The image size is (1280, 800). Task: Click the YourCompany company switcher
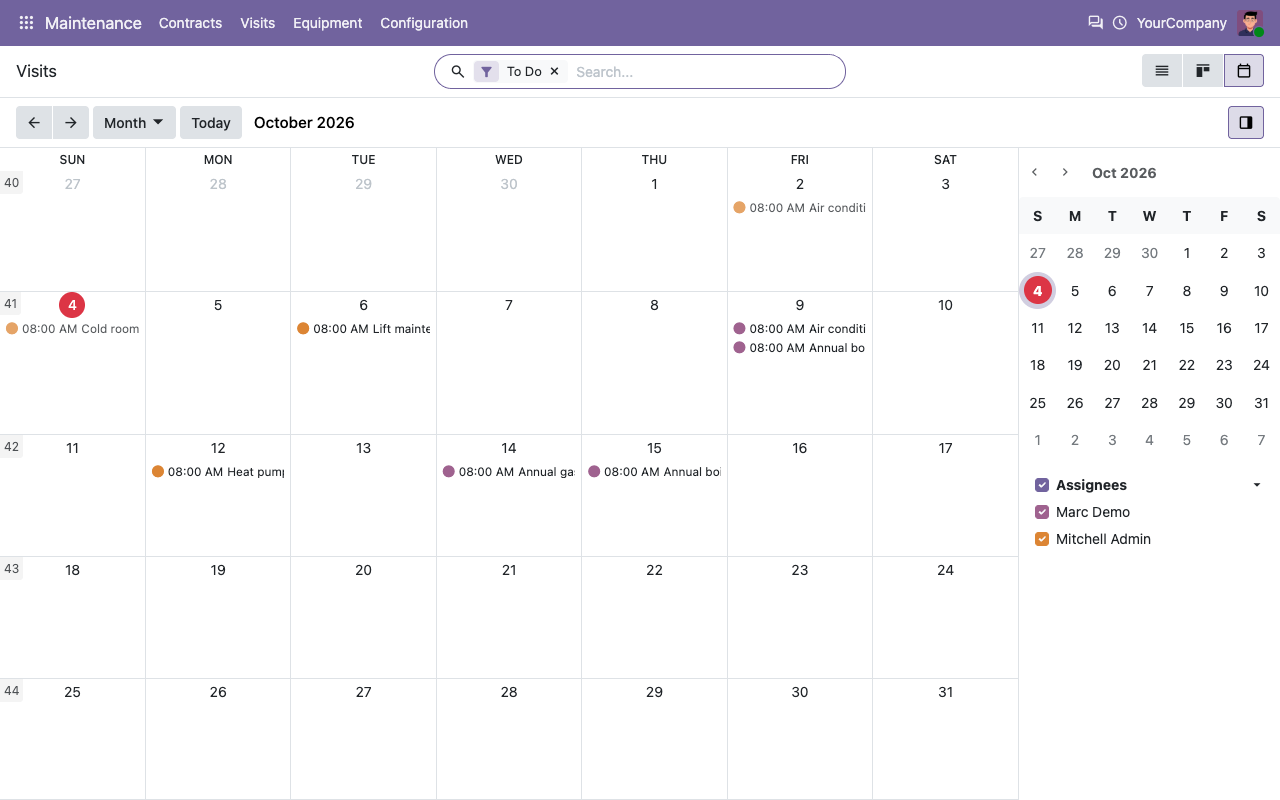point(1182,23)
